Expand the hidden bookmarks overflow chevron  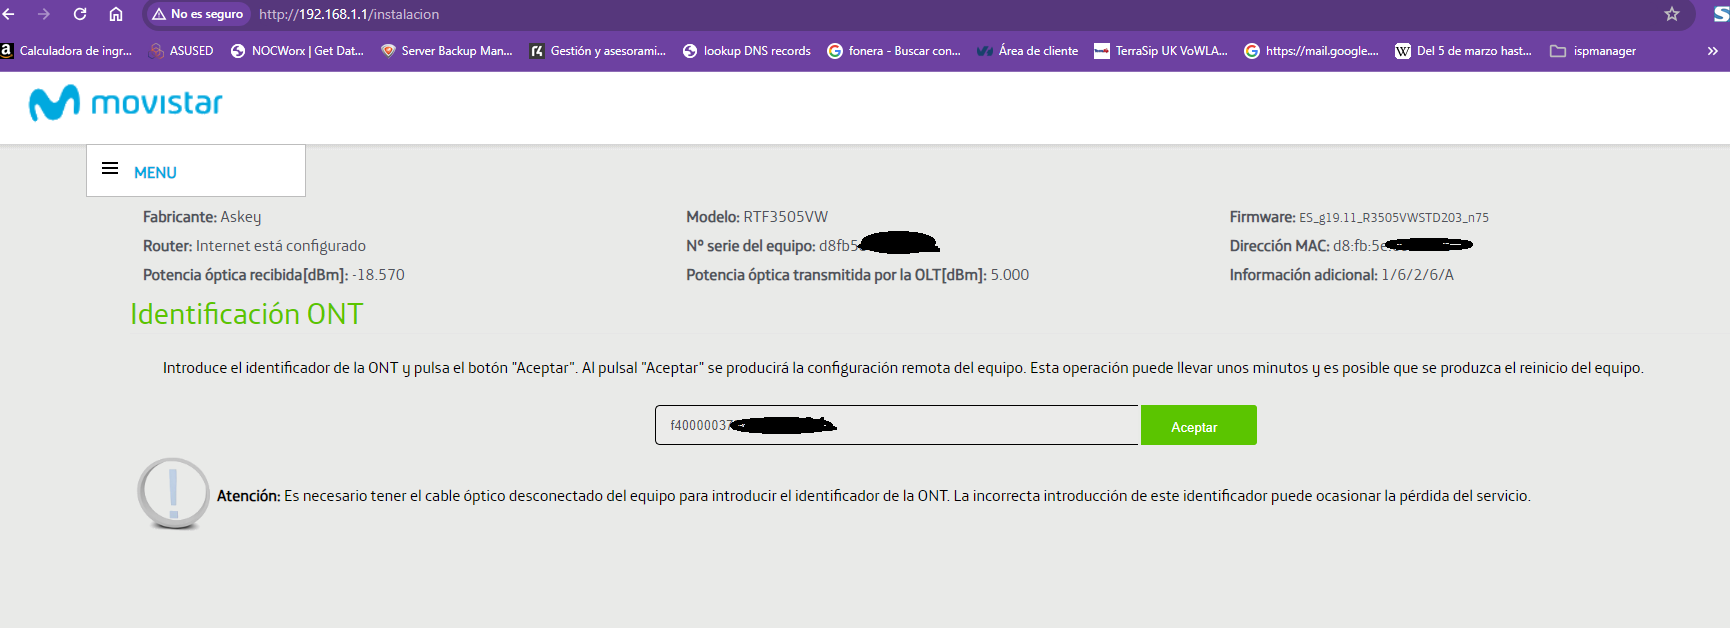coord(1712,51)
